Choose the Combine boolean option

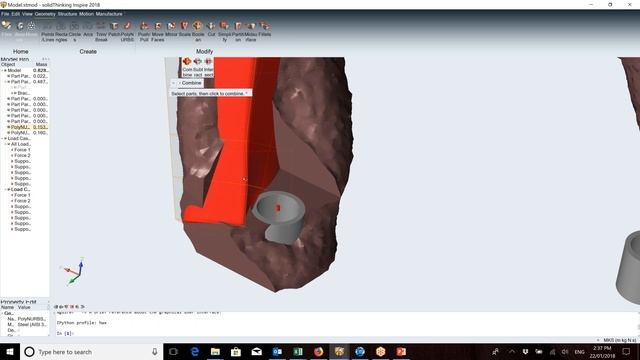tap(187, 67)
